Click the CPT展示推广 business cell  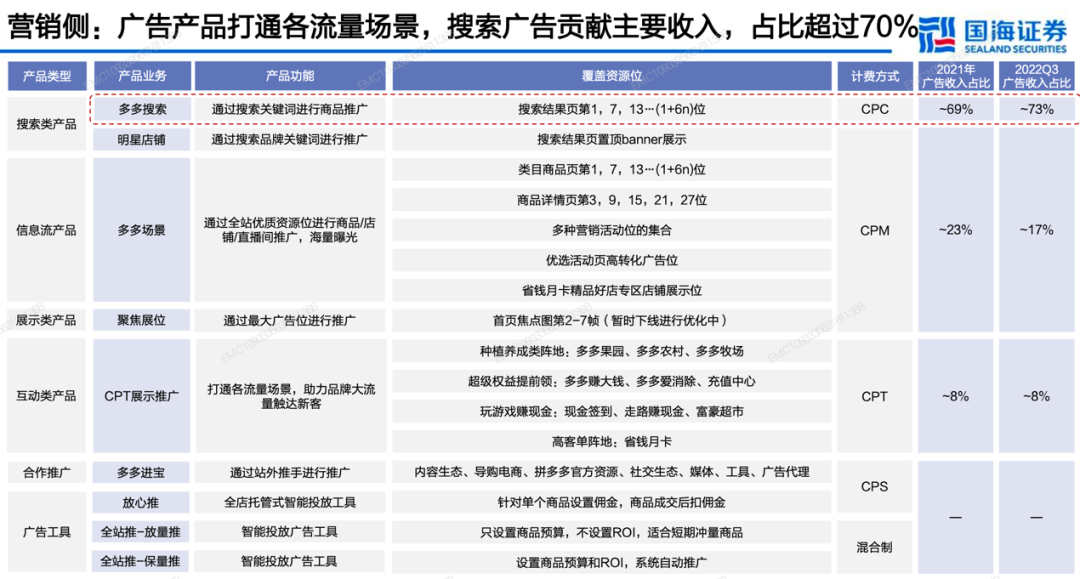click(x=142, y=396)
